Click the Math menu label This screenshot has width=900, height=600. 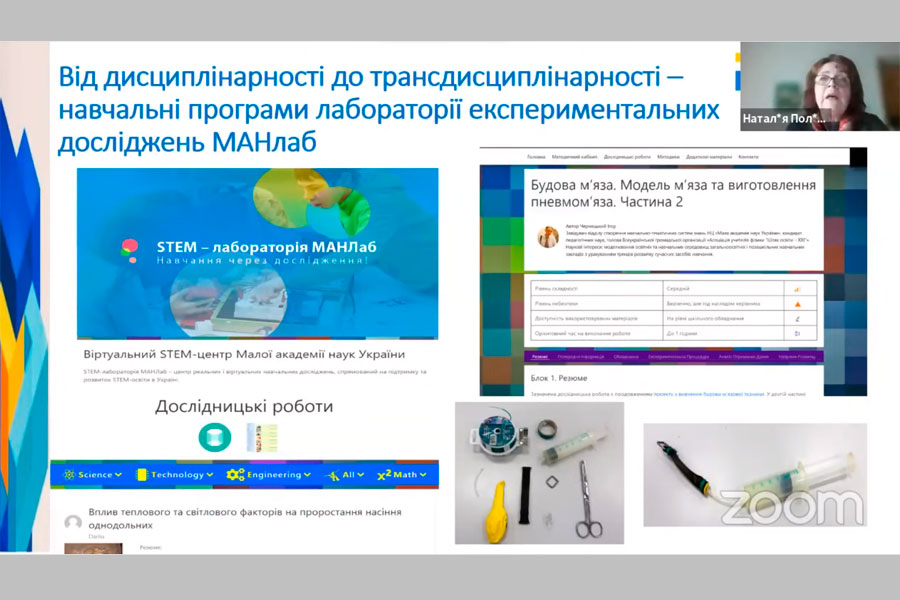click(405, 475)
